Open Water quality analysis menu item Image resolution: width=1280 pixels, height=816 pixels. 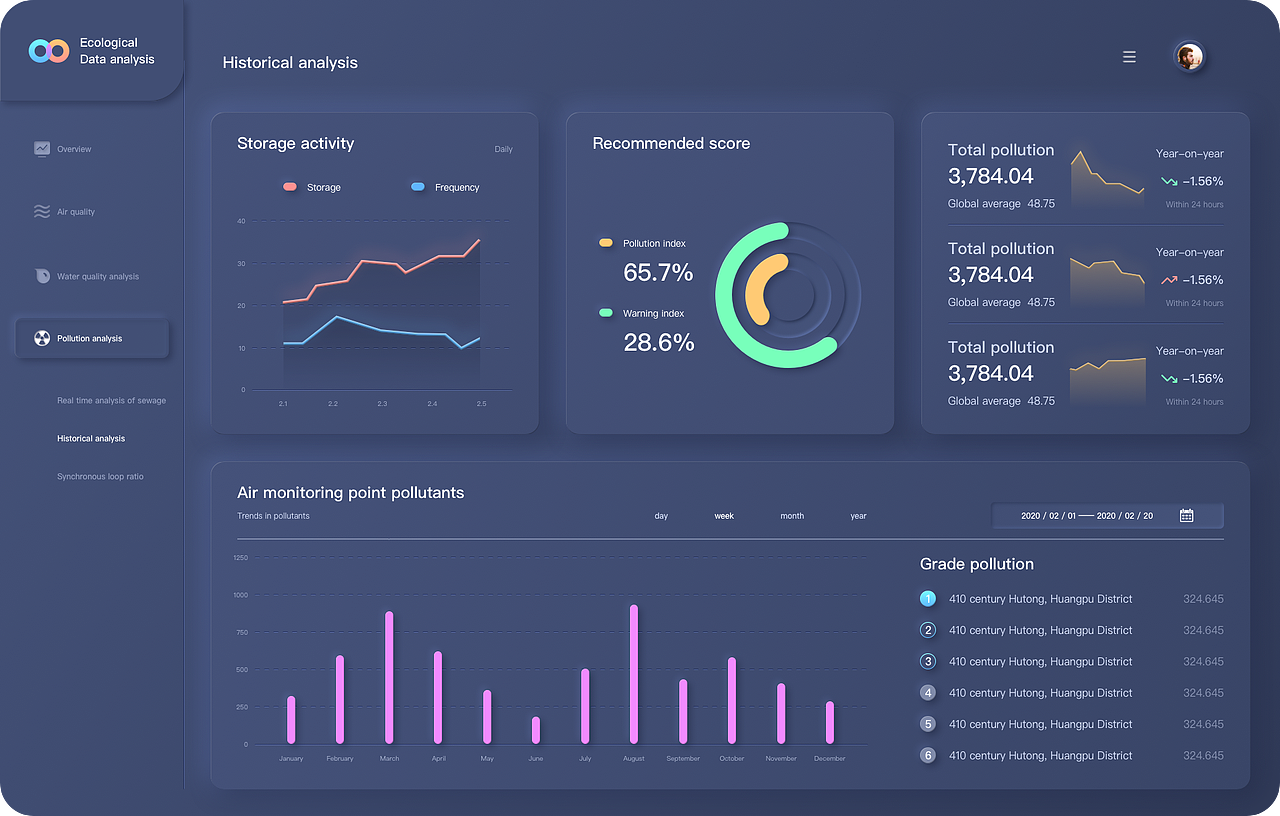[98, 277]
